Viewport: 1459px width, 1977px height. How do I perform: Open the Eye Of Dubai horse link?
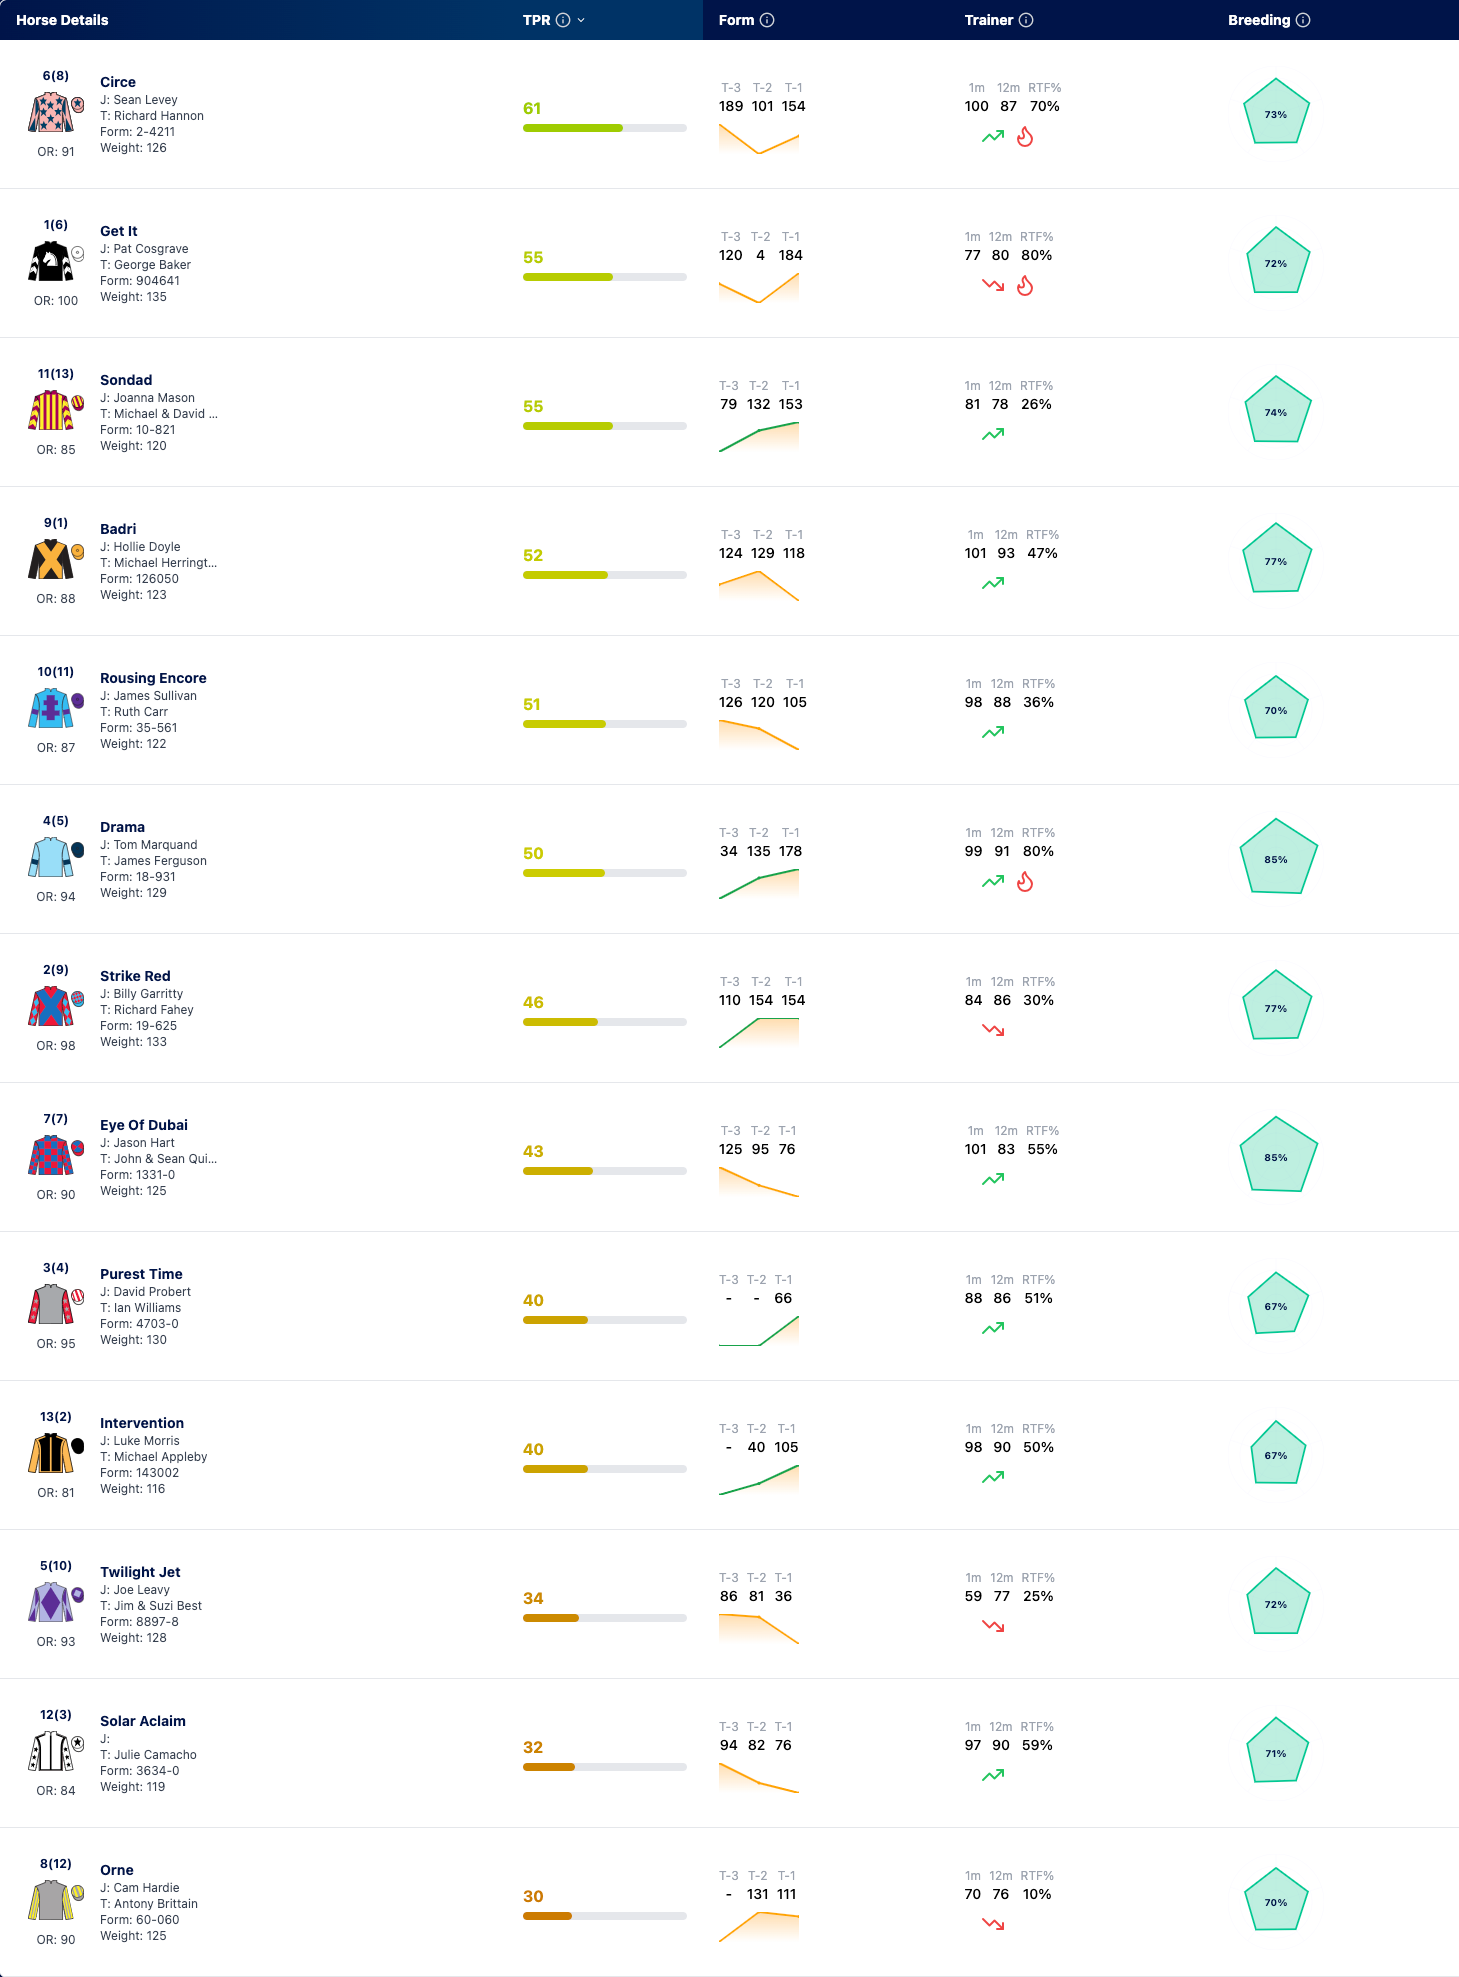point(144,1125)
